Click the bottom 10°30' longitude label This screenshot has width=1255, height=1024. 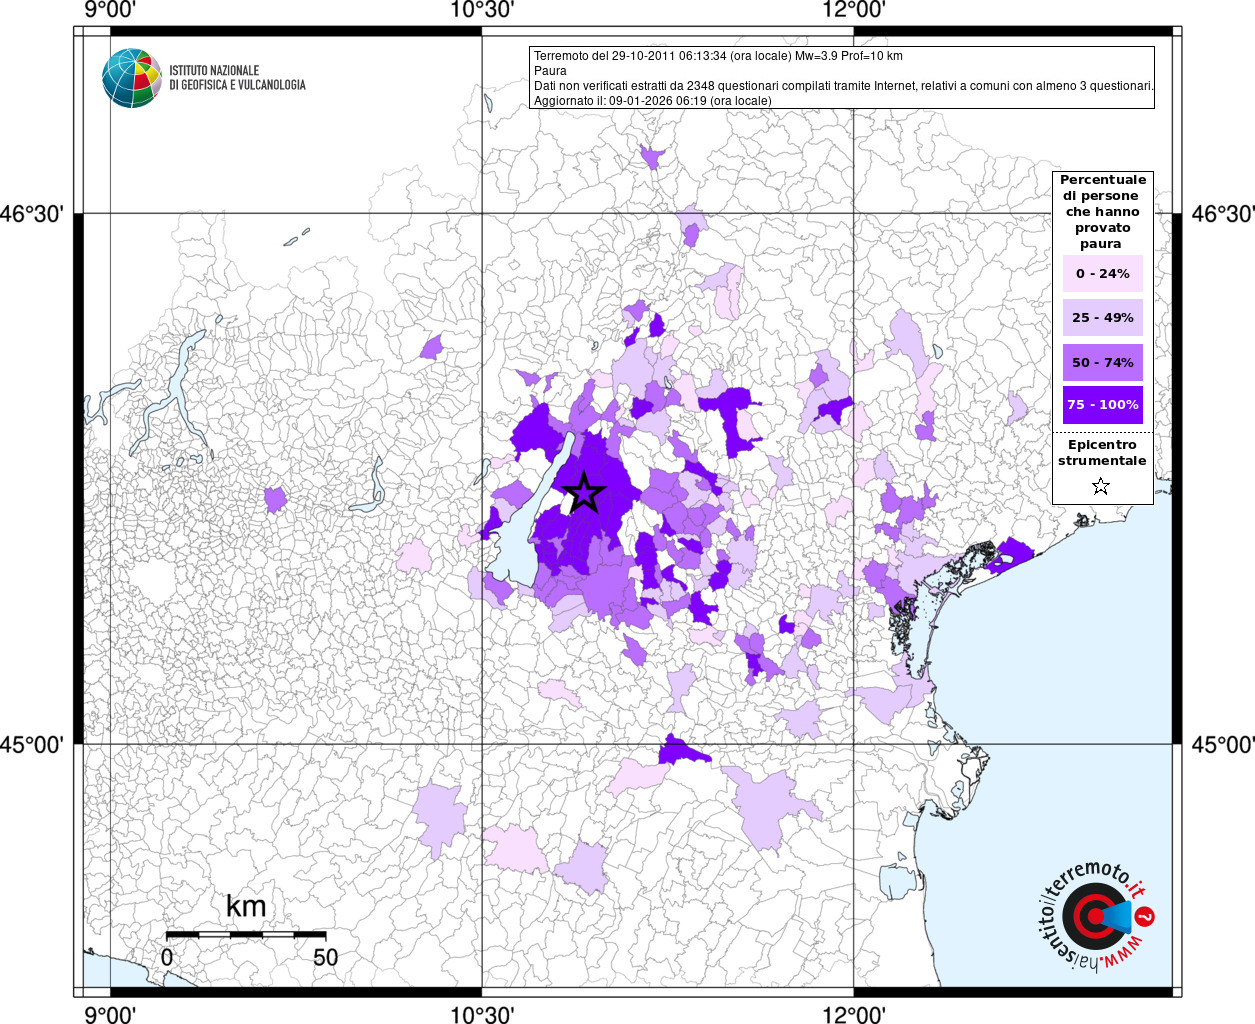tap(482, 1014)
